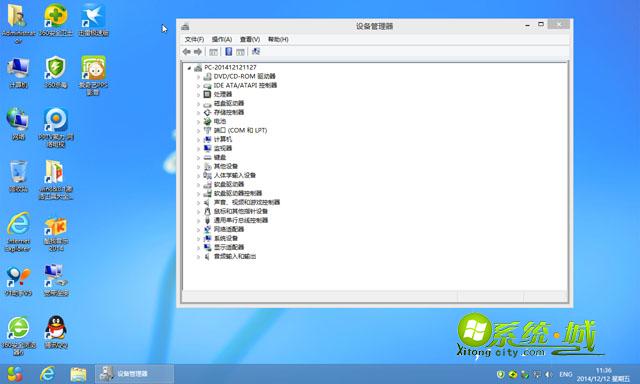Expand the 声音、视频和游戏控制器 node

(198, 202)
